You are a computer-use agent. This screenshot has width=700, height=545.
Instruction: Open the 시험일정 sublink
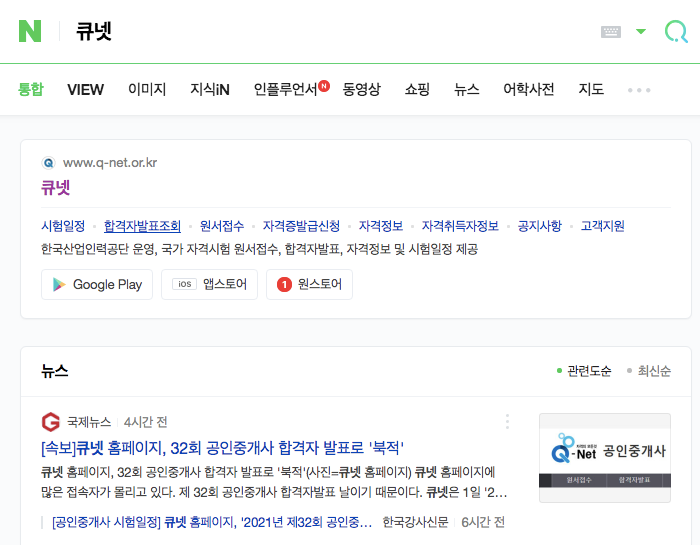click(x=63, y=226)
